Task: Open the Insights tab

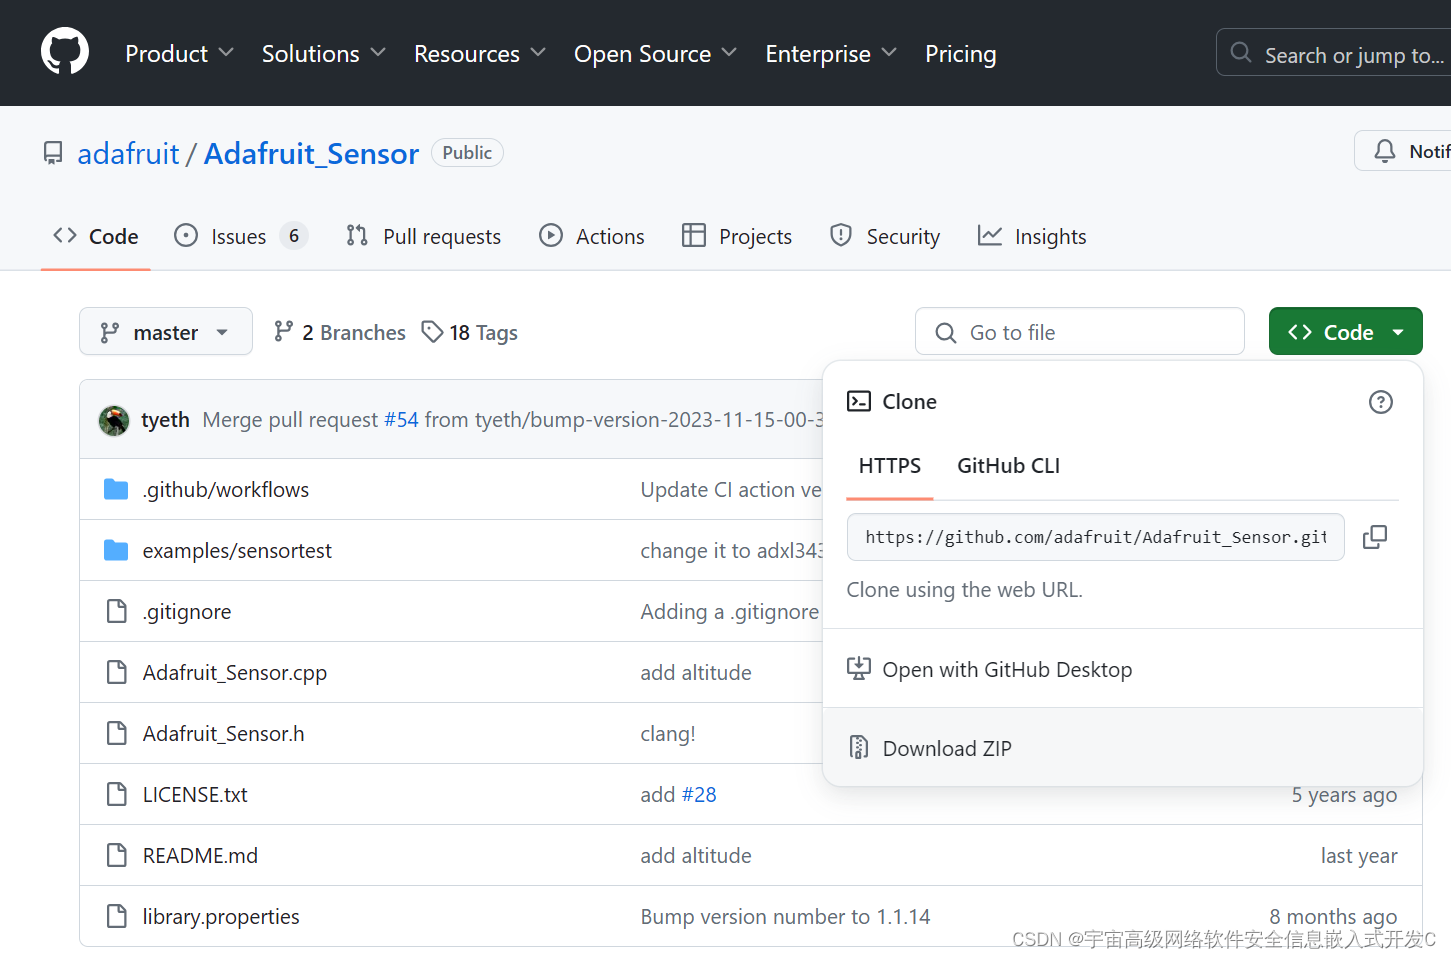Action: pos(1033,236)
